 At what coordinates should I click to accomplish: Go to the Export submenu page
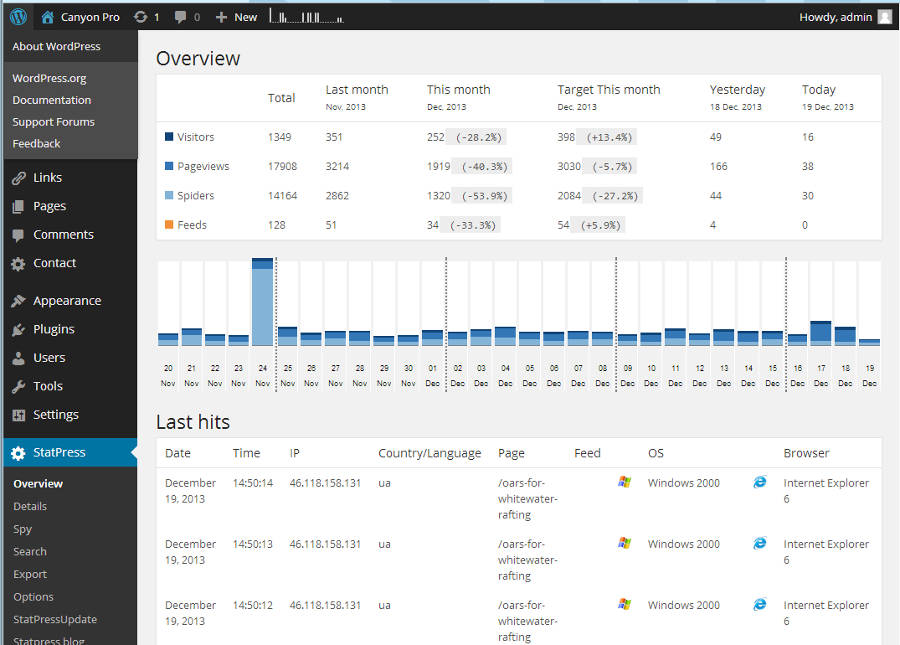30,574
